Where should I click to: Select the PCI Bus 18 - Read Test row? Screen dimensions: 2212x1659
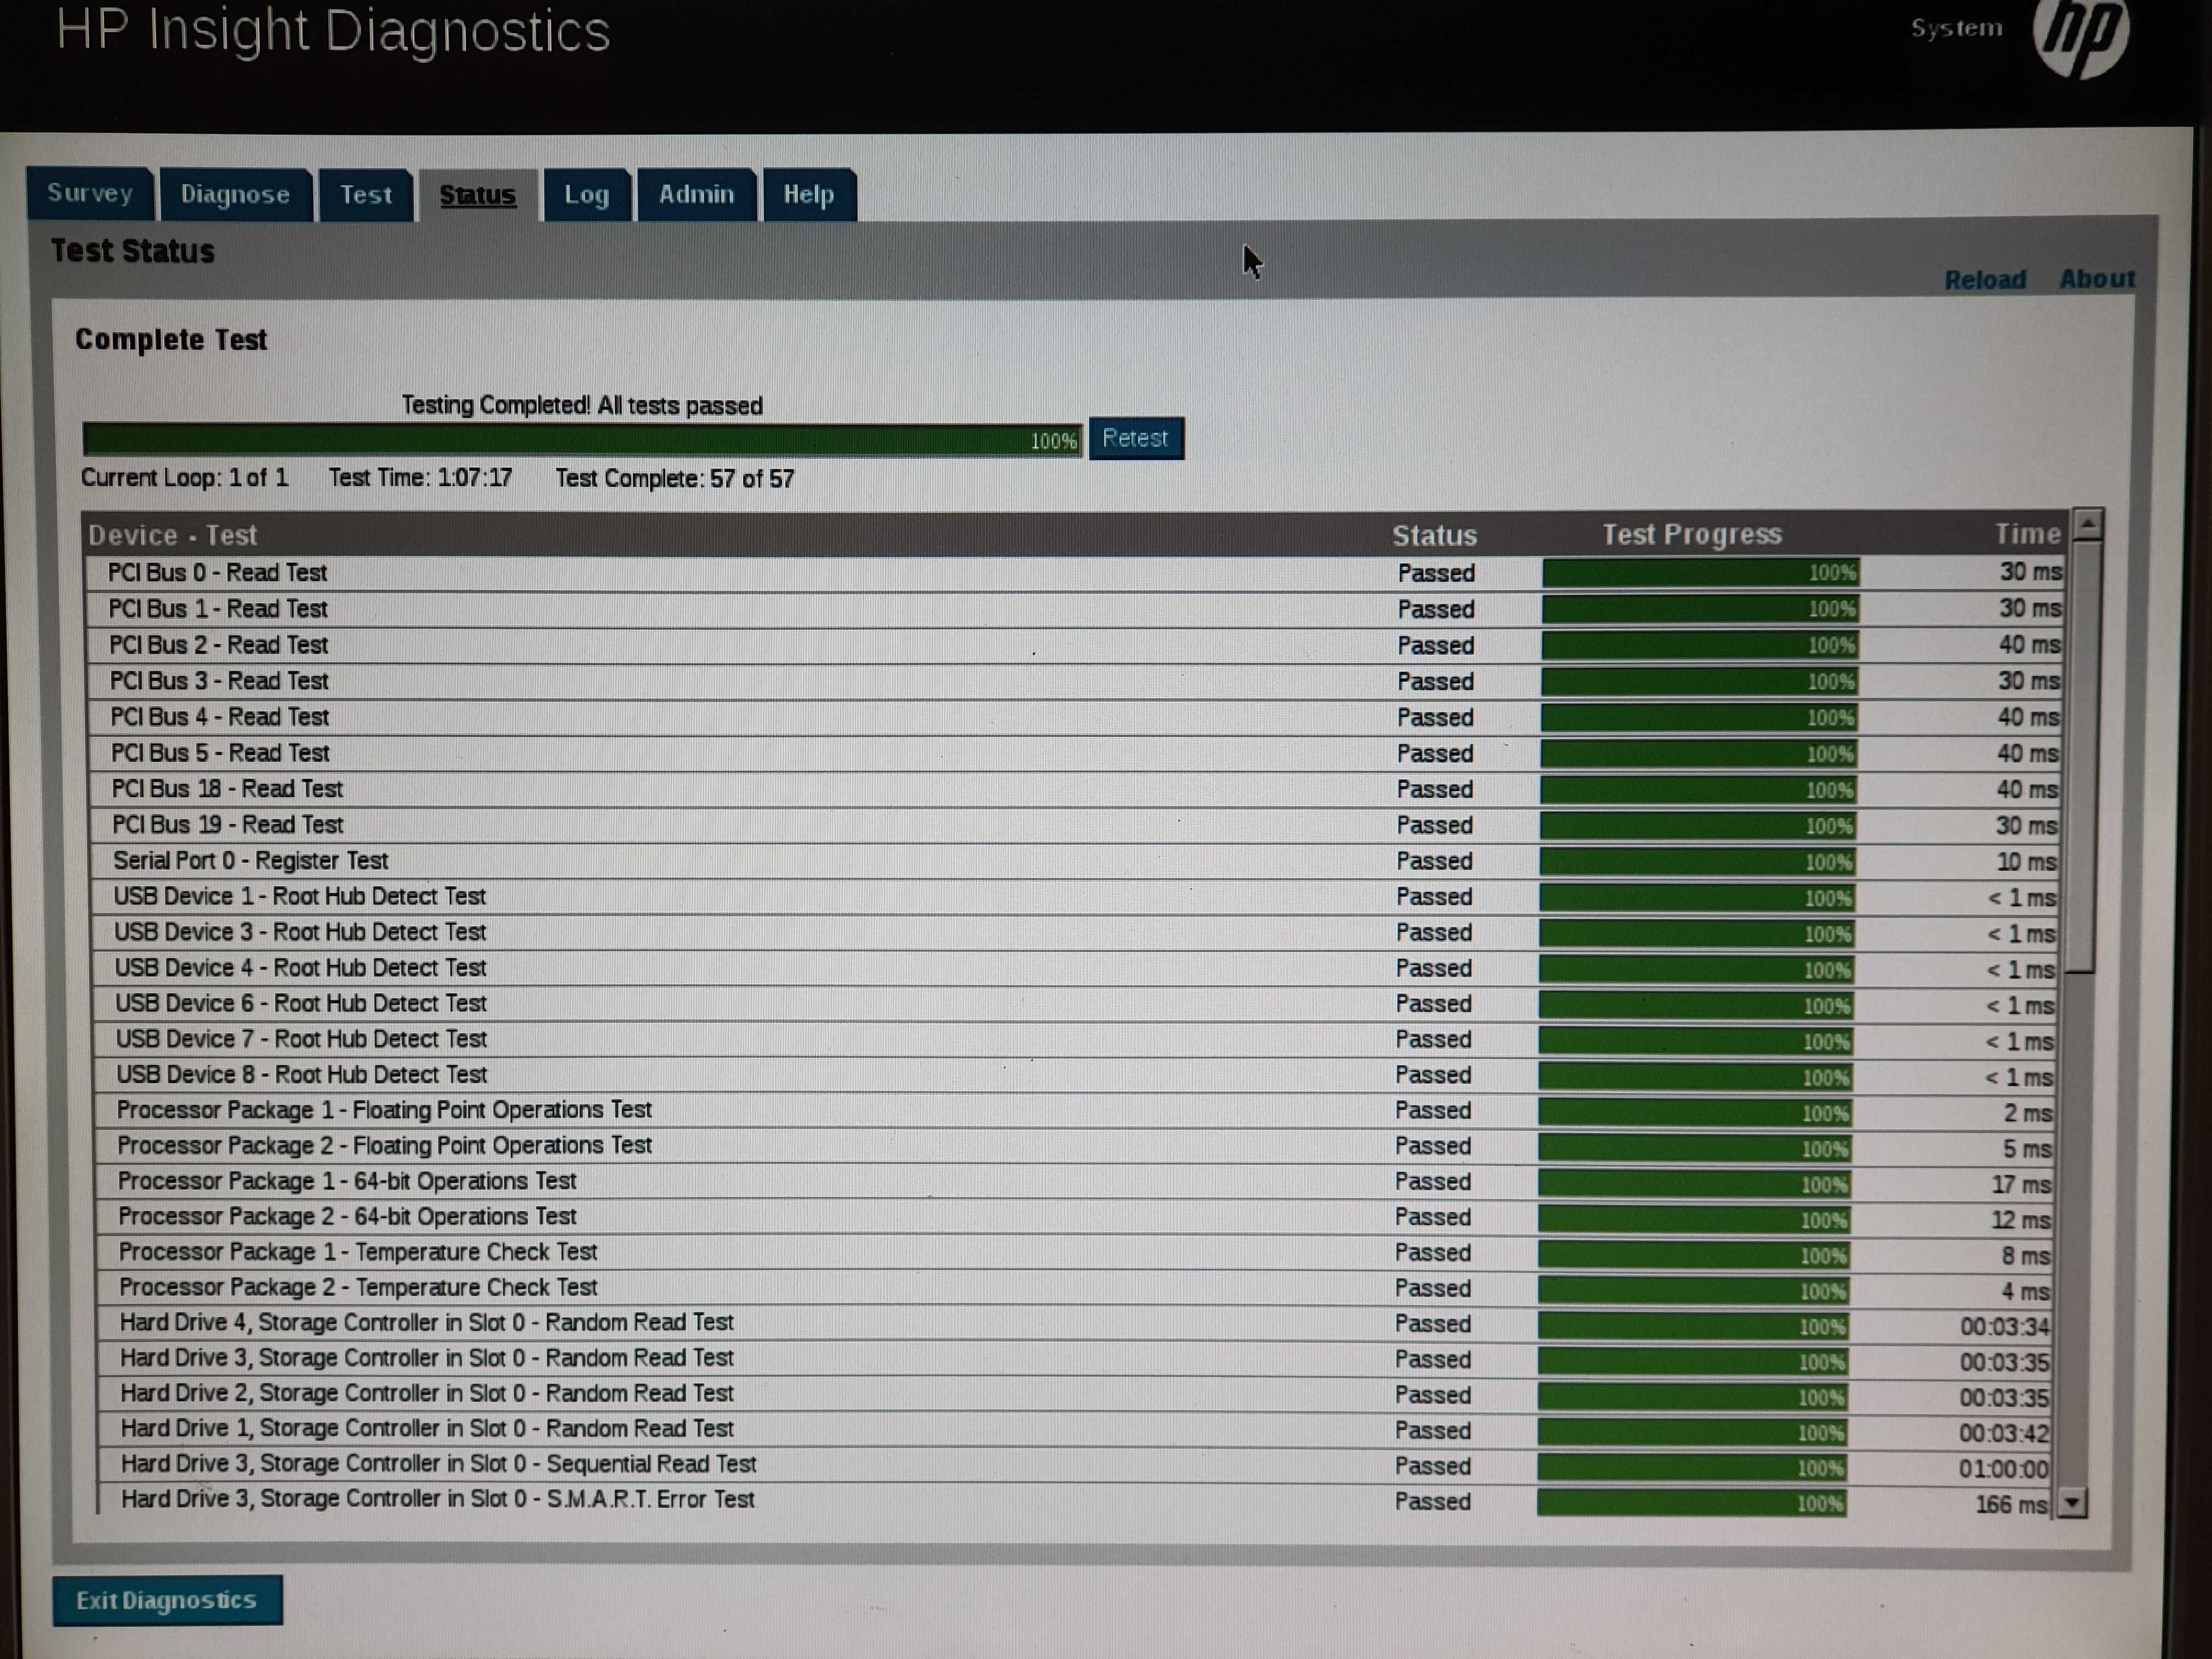pyautogui.click(x=1076, y=789)
